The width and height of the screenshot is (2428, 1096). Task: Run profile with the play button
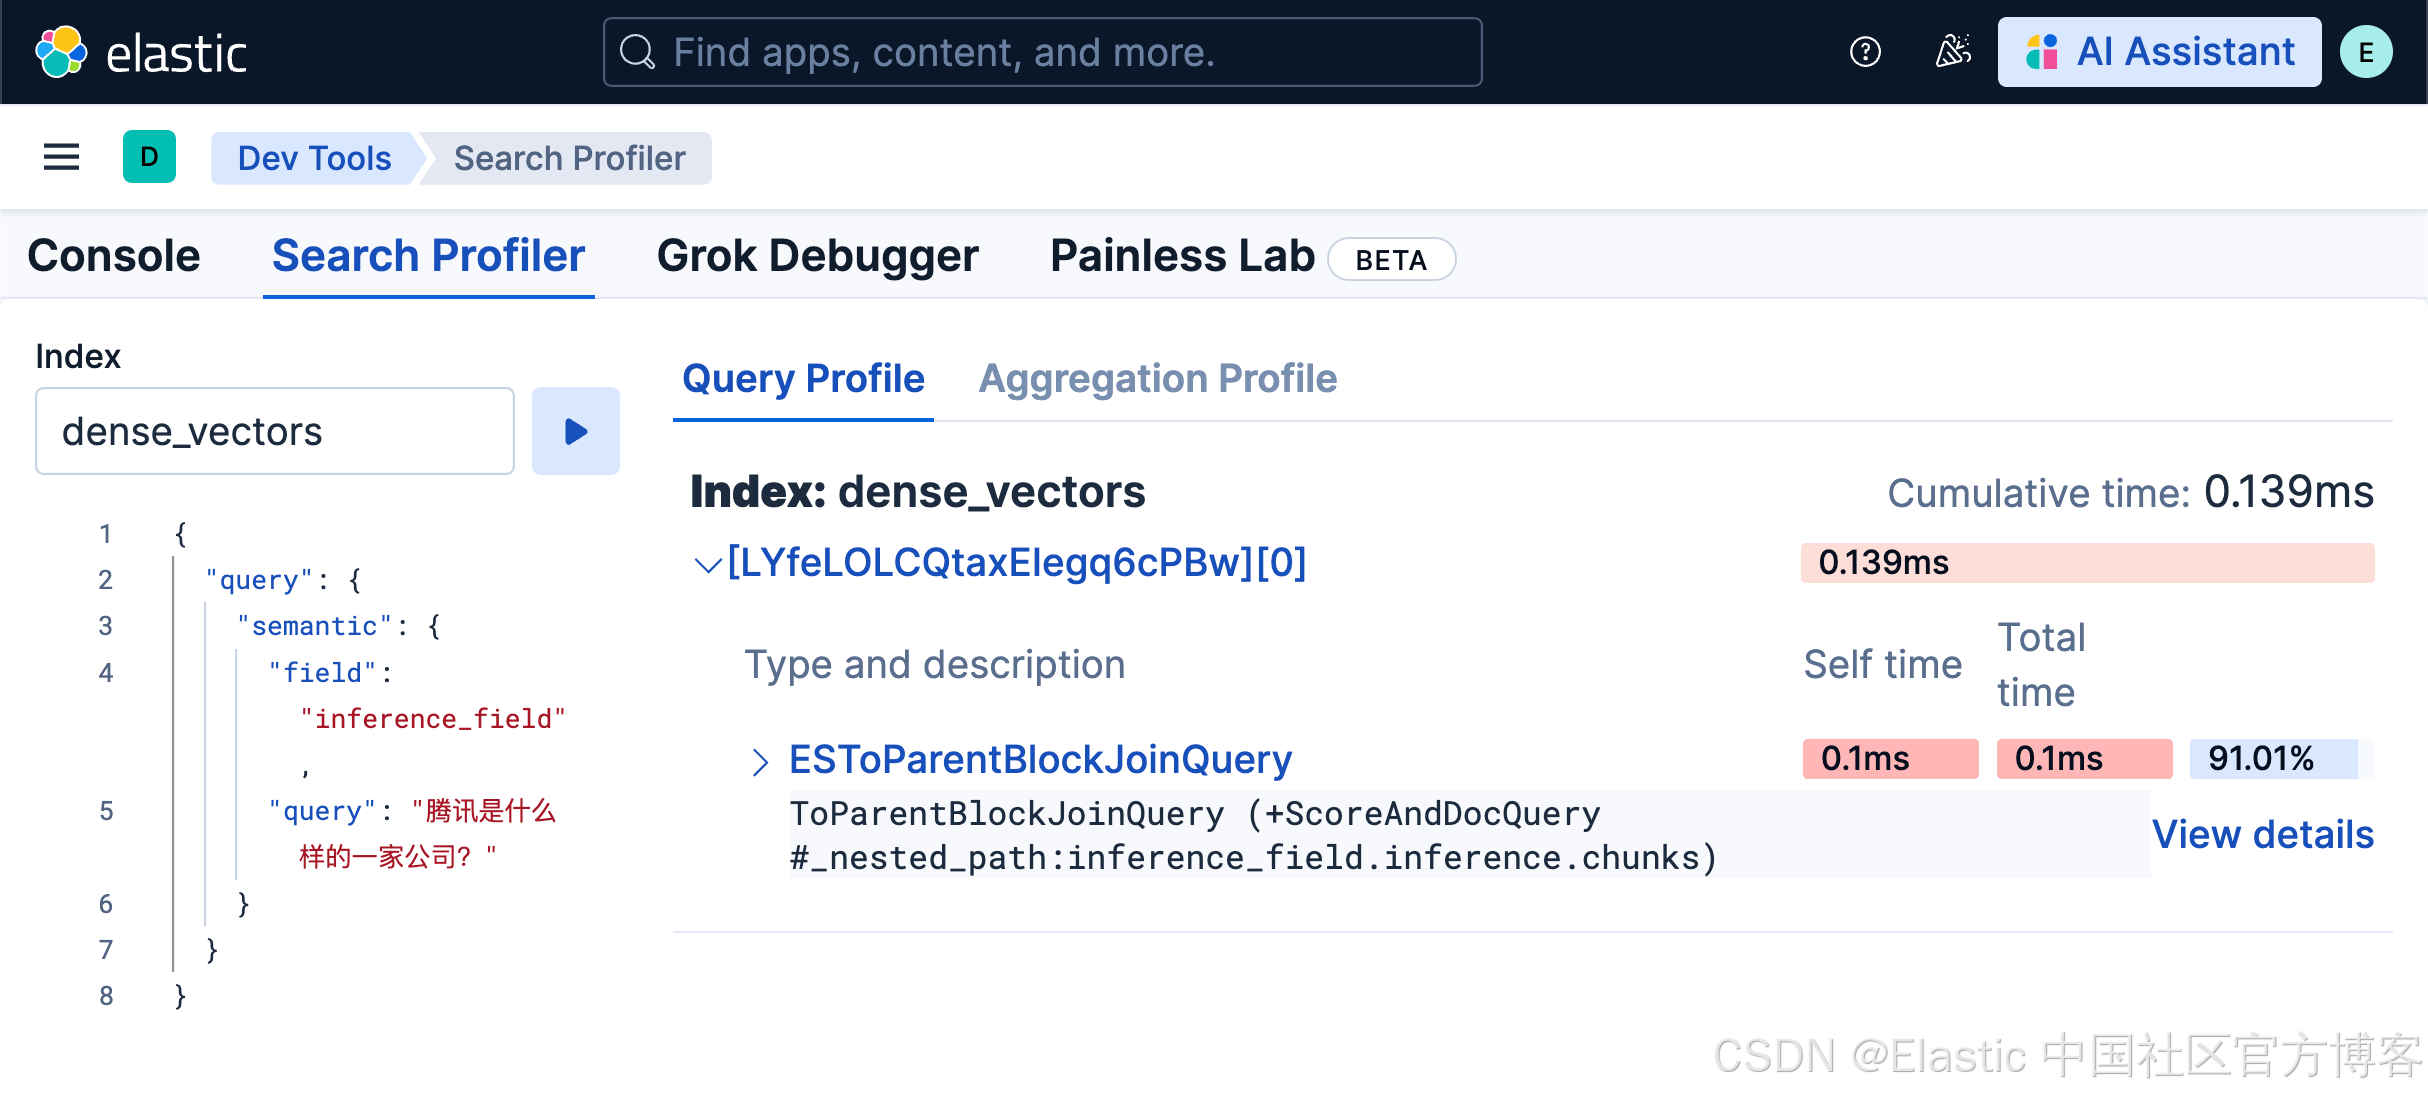tap(576, 431)
